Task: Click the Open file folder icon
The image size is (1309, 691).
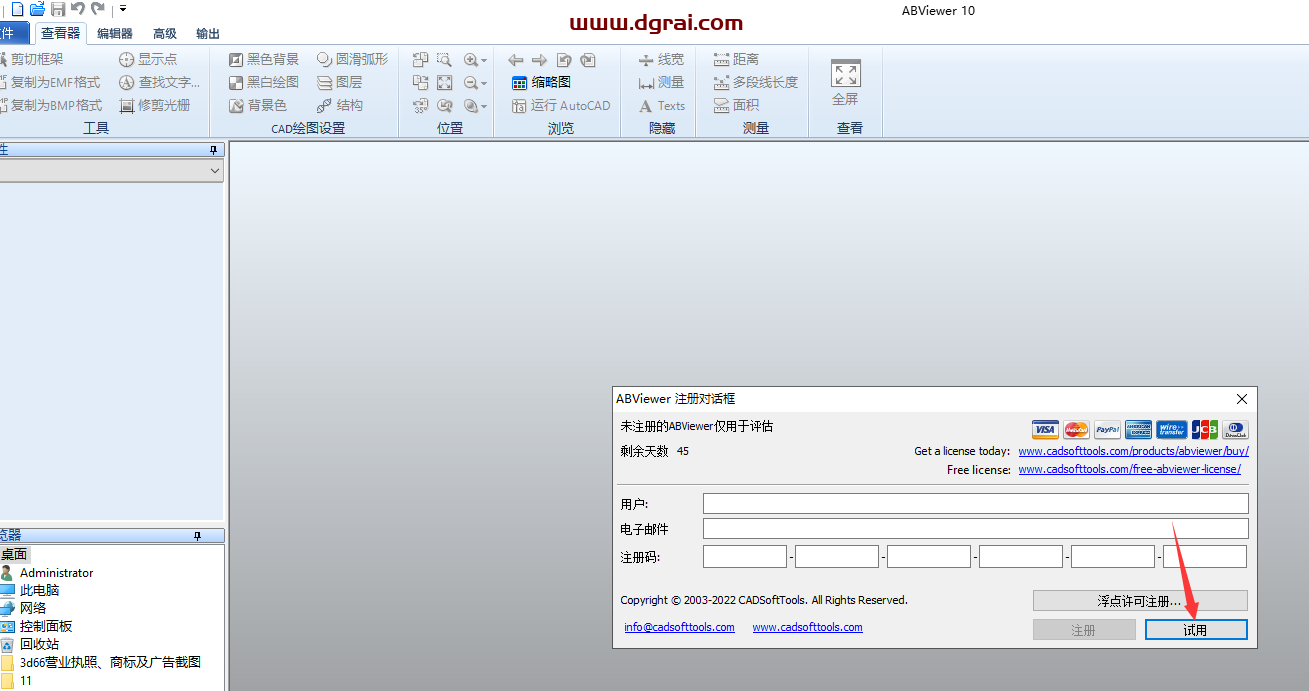Action: (37, 9)
